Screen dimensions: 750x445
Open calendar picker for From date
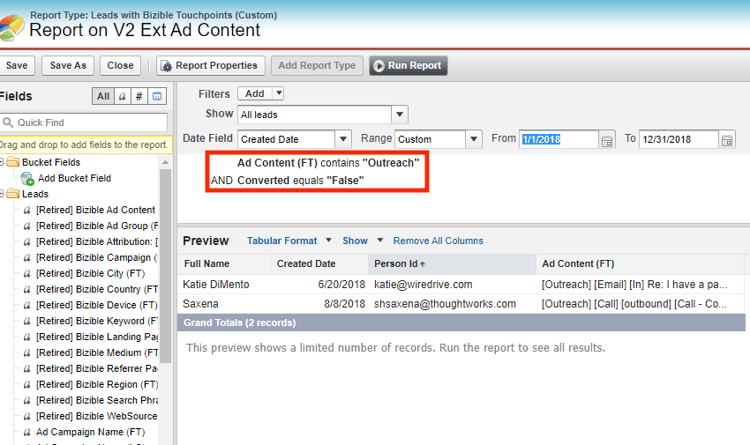pyautogui.click(x=607, y=141)
